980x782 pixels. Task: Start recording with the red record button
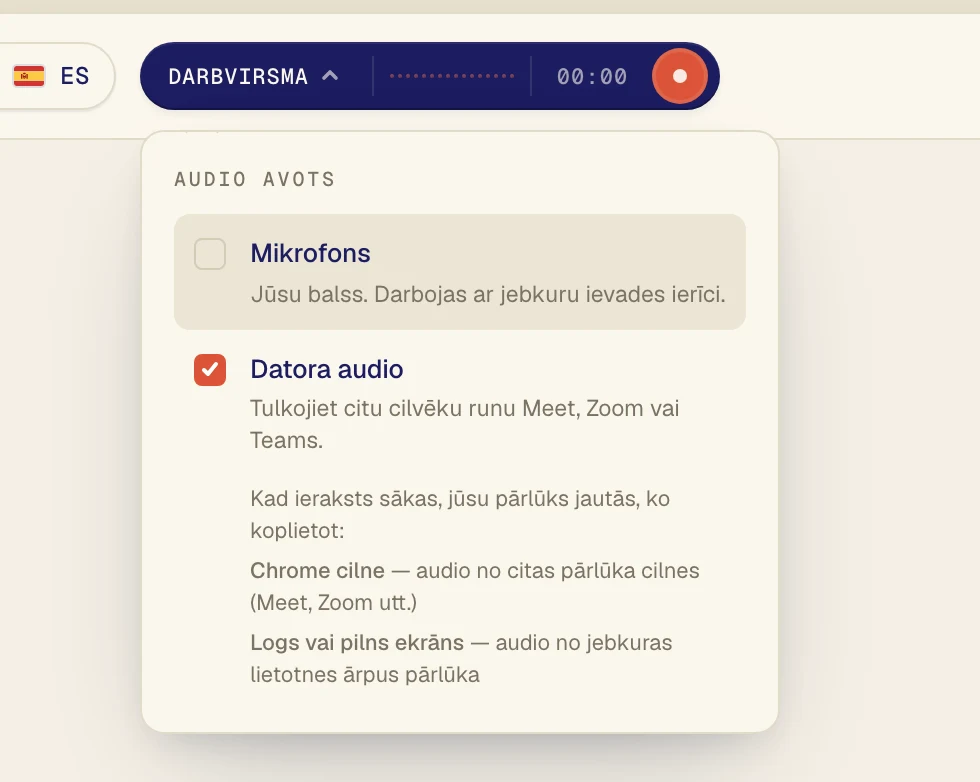(679, 76)
